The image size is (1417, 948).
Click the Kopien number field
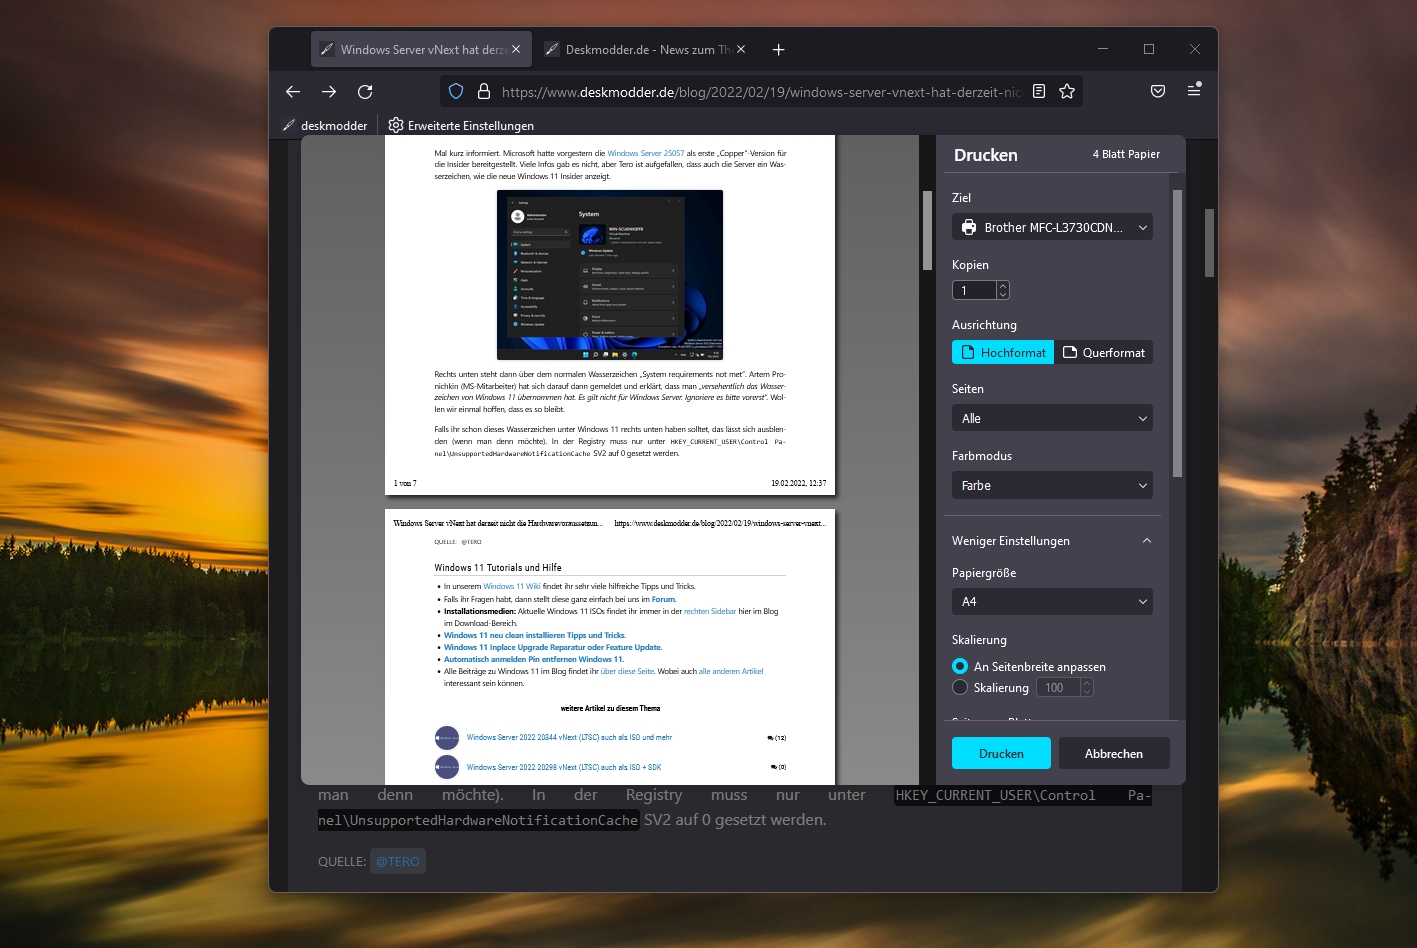974,290
